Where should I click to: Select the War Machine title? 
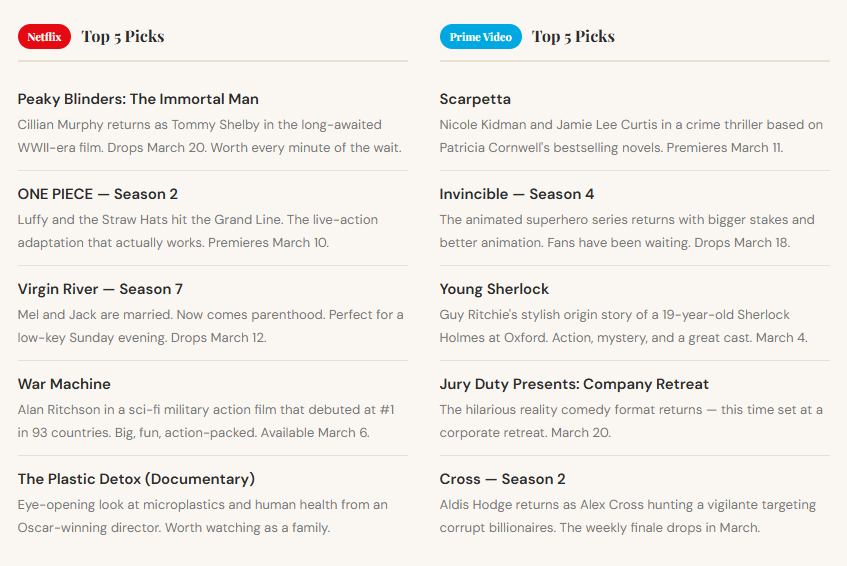pos(64,384)
